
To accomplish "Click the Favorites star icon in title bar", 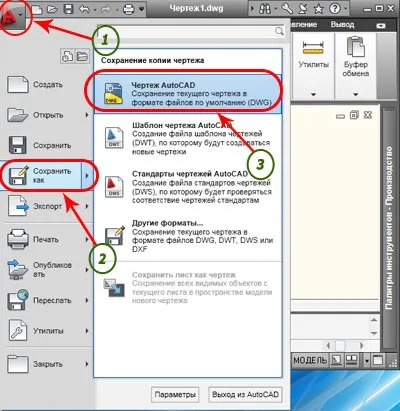I will pos(319,9).
